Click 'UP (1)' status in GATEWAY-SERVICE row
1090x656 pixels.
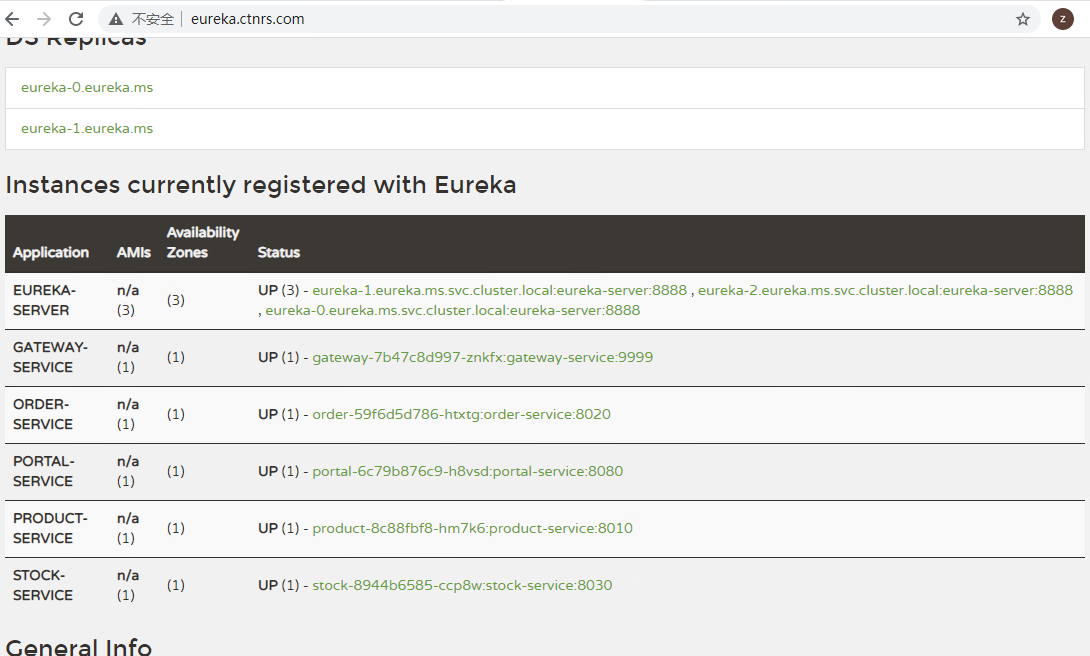click(x=279, y=357)
